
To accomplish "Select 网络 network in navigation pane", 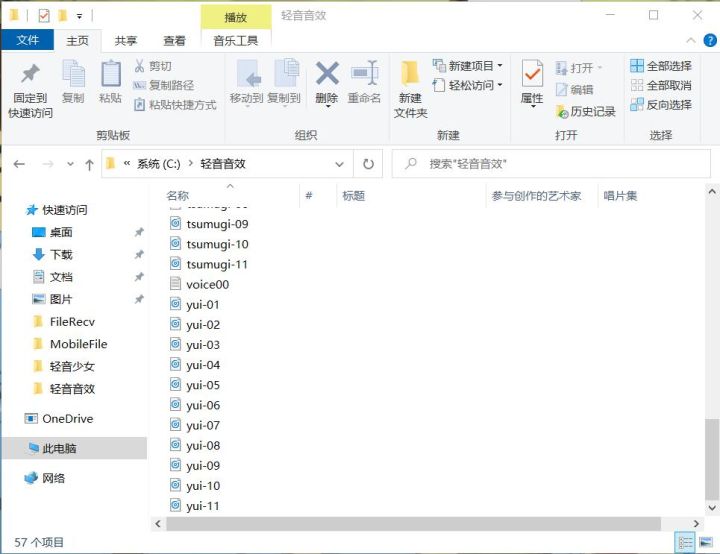I will [x=53, y=478].
